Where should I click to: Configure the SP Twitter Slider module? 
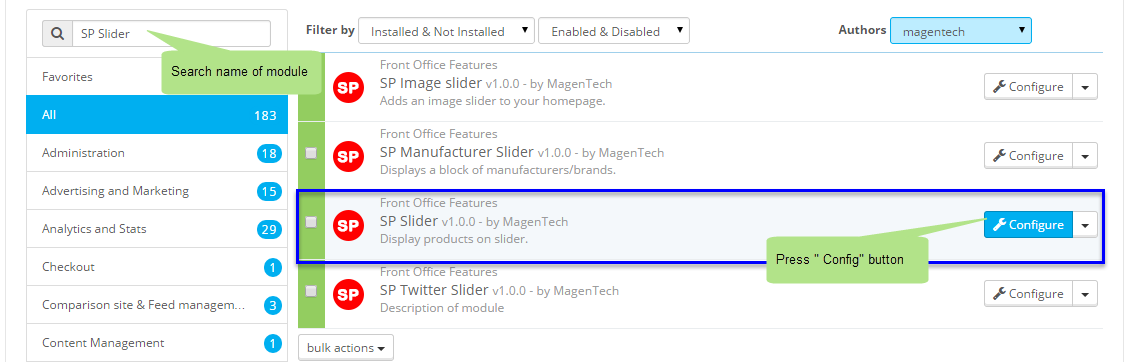(1028, 293)
